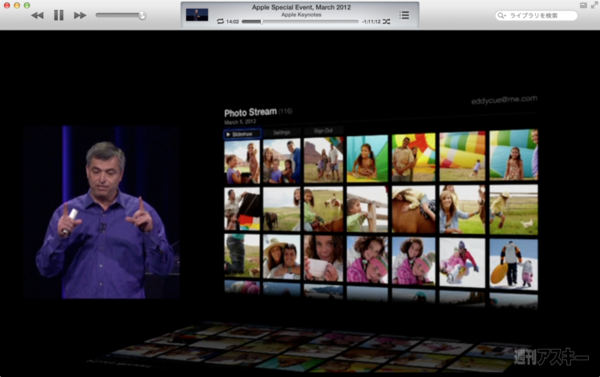Seek using the playback progress bar
The image size is (600, 377).
[x=300, y=21]
